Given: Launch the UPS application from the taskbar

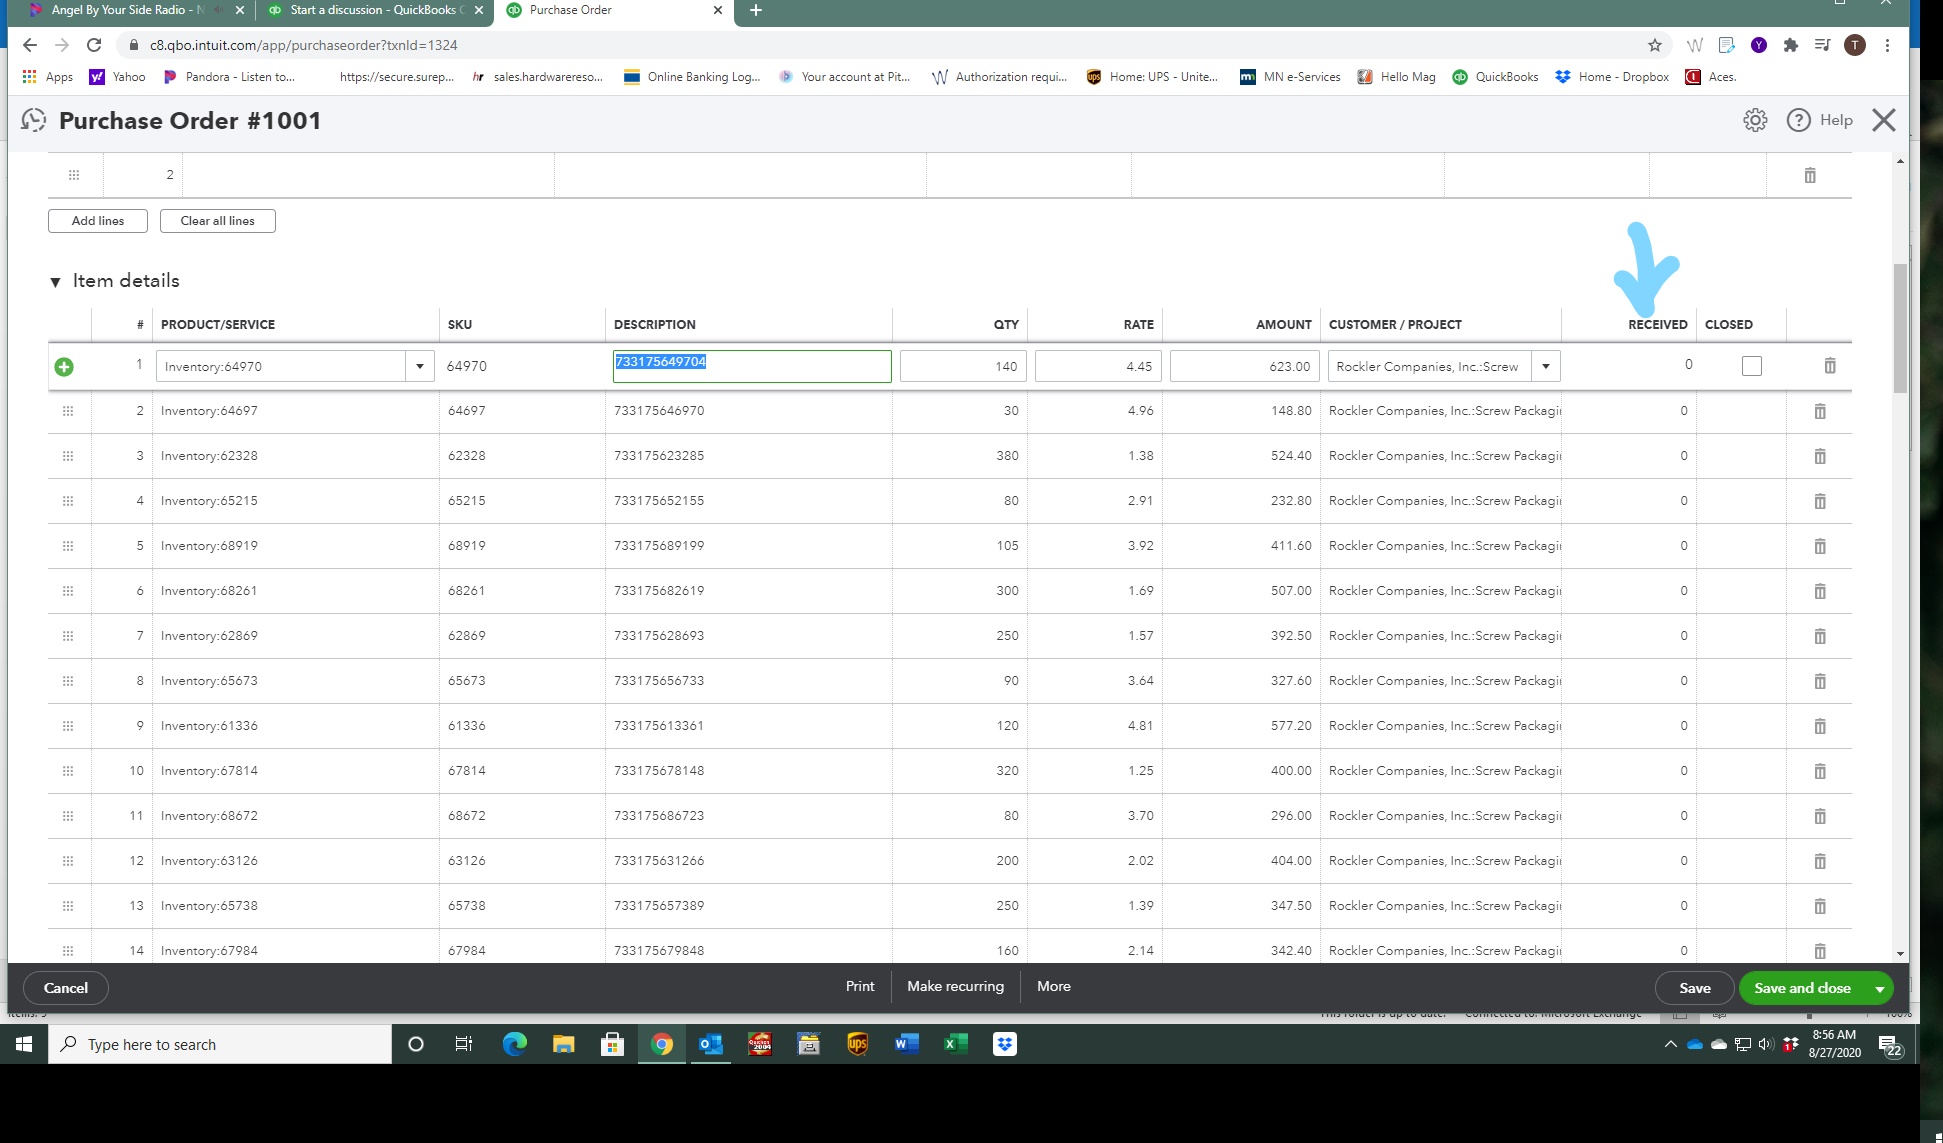Looking at the screenshot, I should point(858,1043).
